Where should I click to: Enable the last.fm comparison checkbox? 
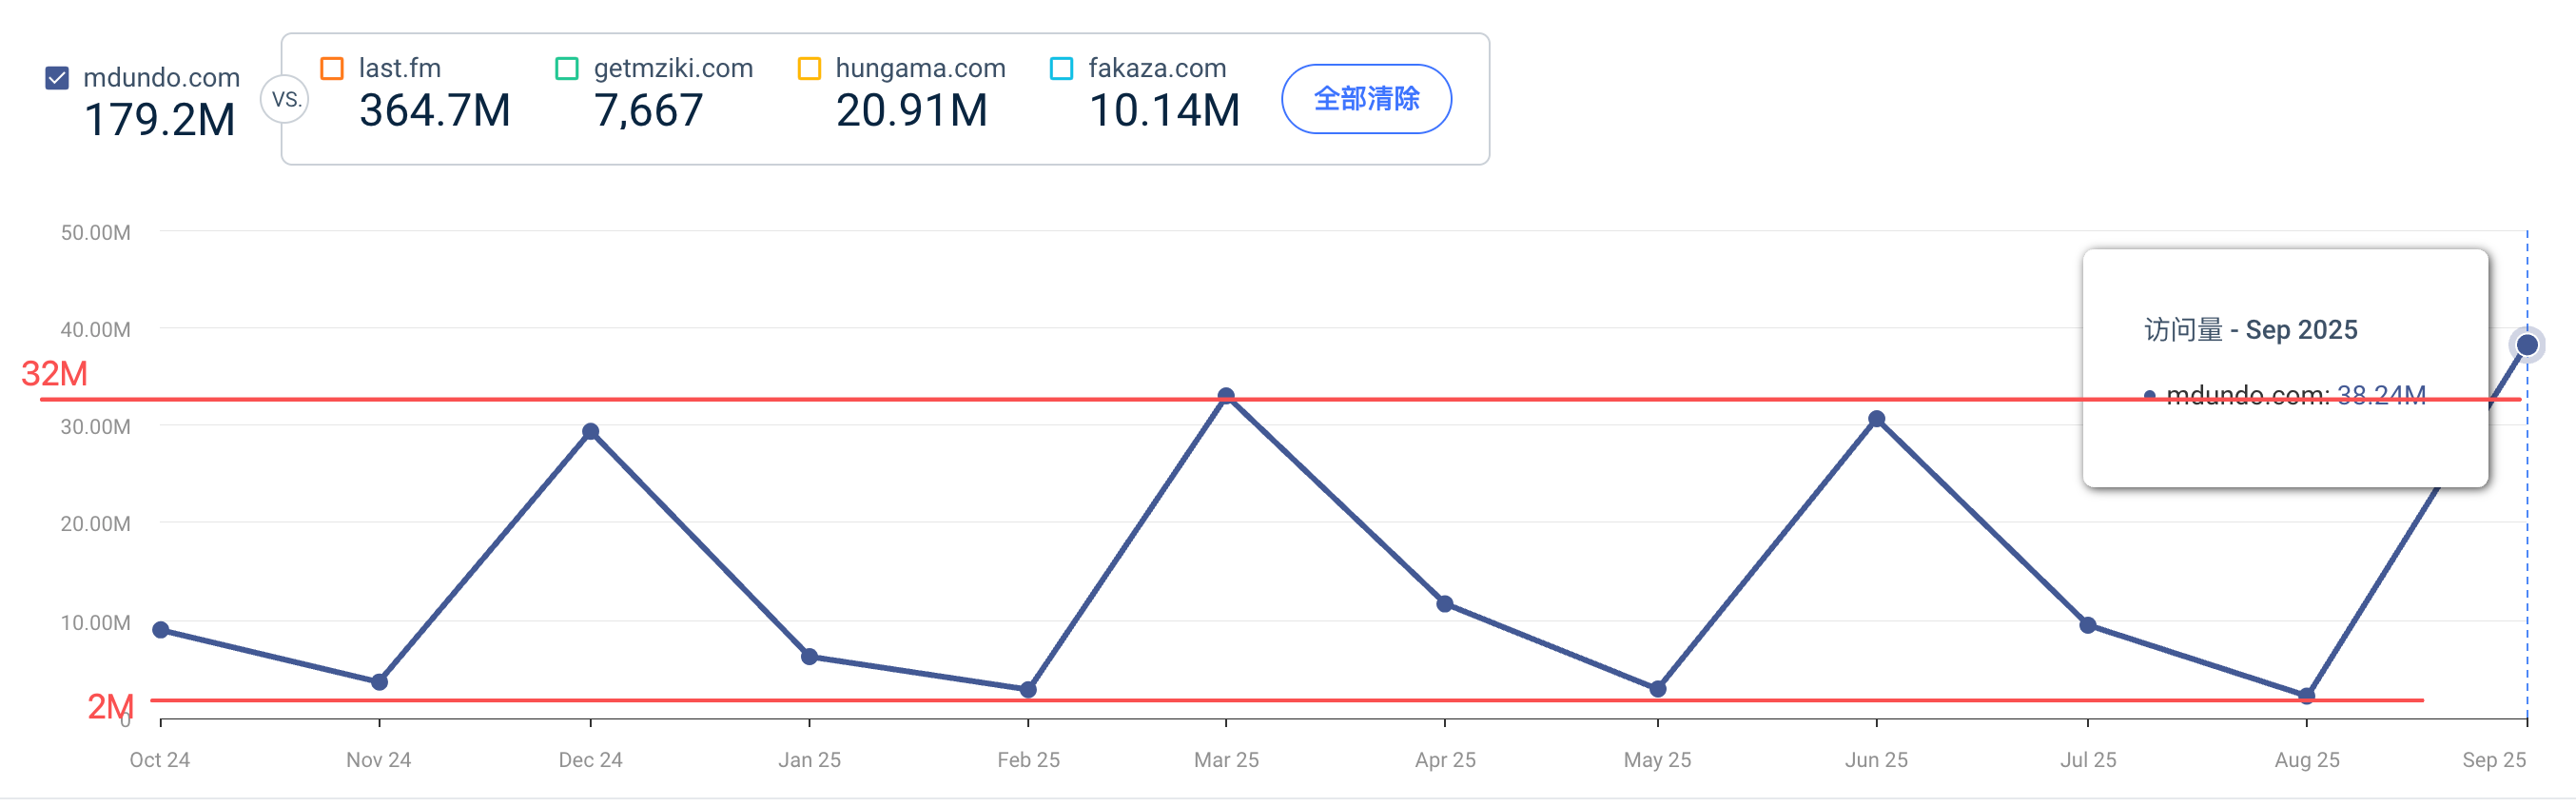332,68
